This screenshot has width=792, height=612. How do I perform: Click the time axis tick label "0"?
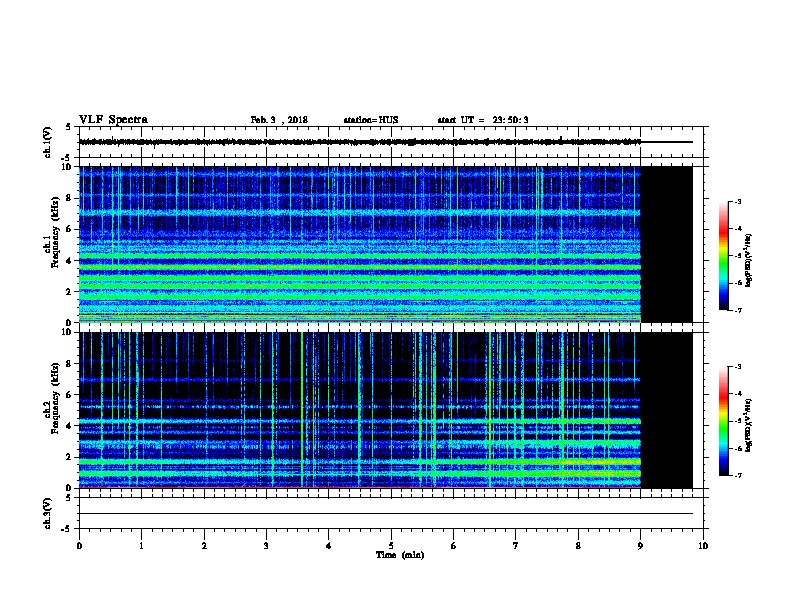79,546
